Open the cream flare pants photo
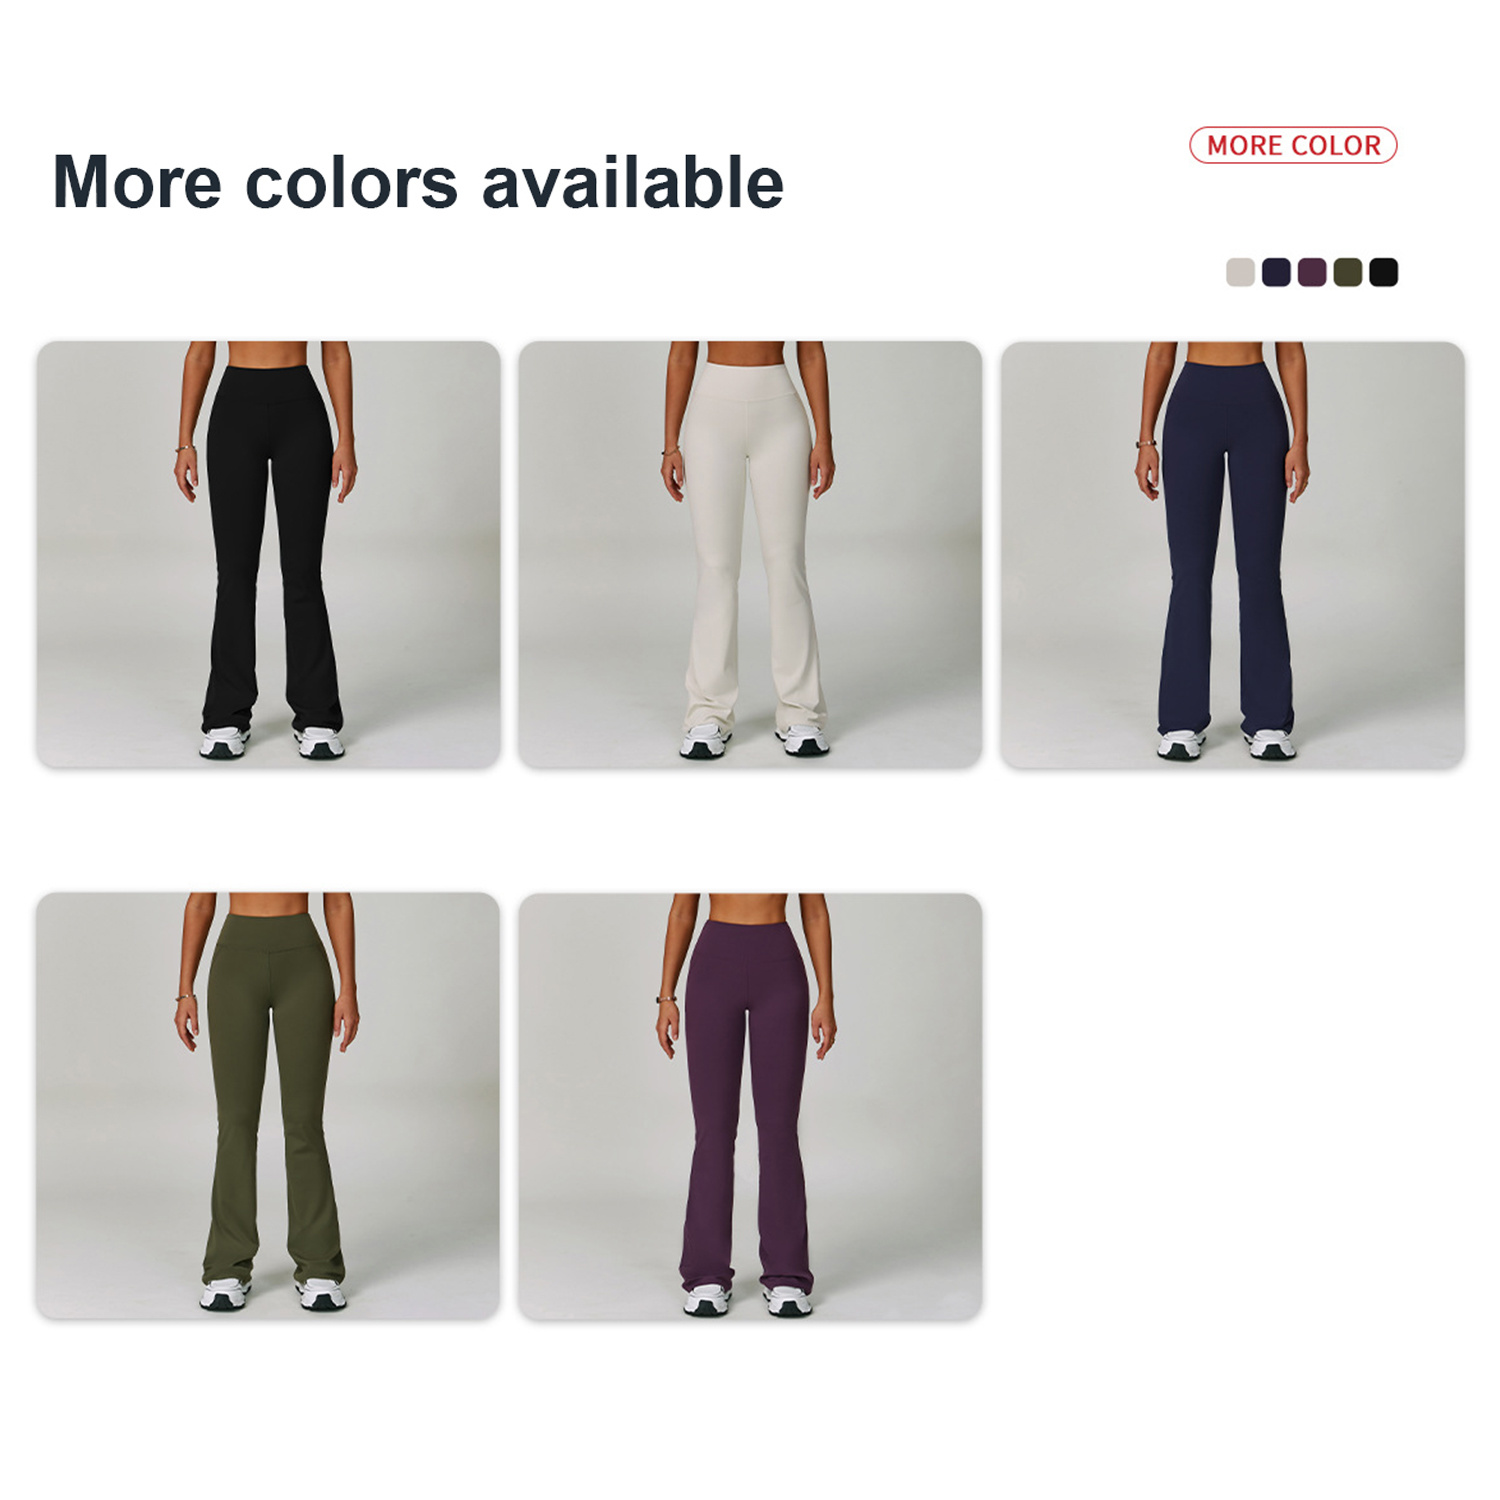Image resolution: width=1500 pixels, height=1500 pixels. pyautogui.click(x=750, y=555)
